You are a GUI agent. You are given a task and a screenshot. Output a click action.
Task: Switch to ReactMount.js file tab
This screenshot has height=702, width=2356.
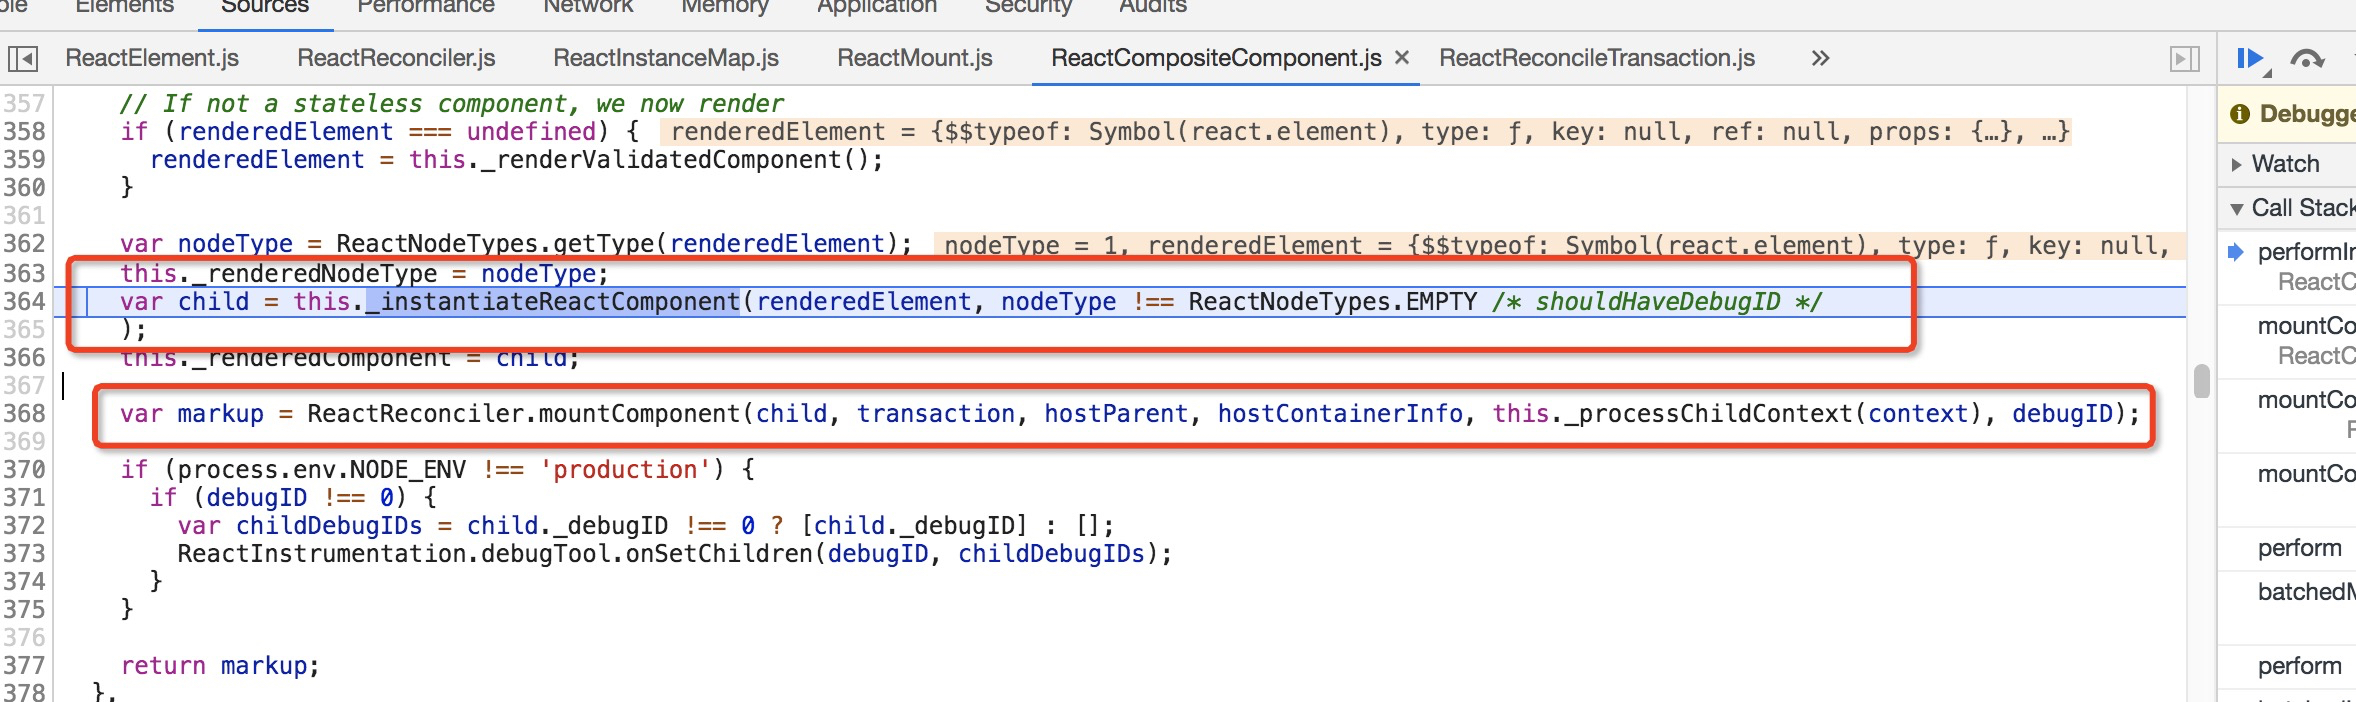pos(915,58)
